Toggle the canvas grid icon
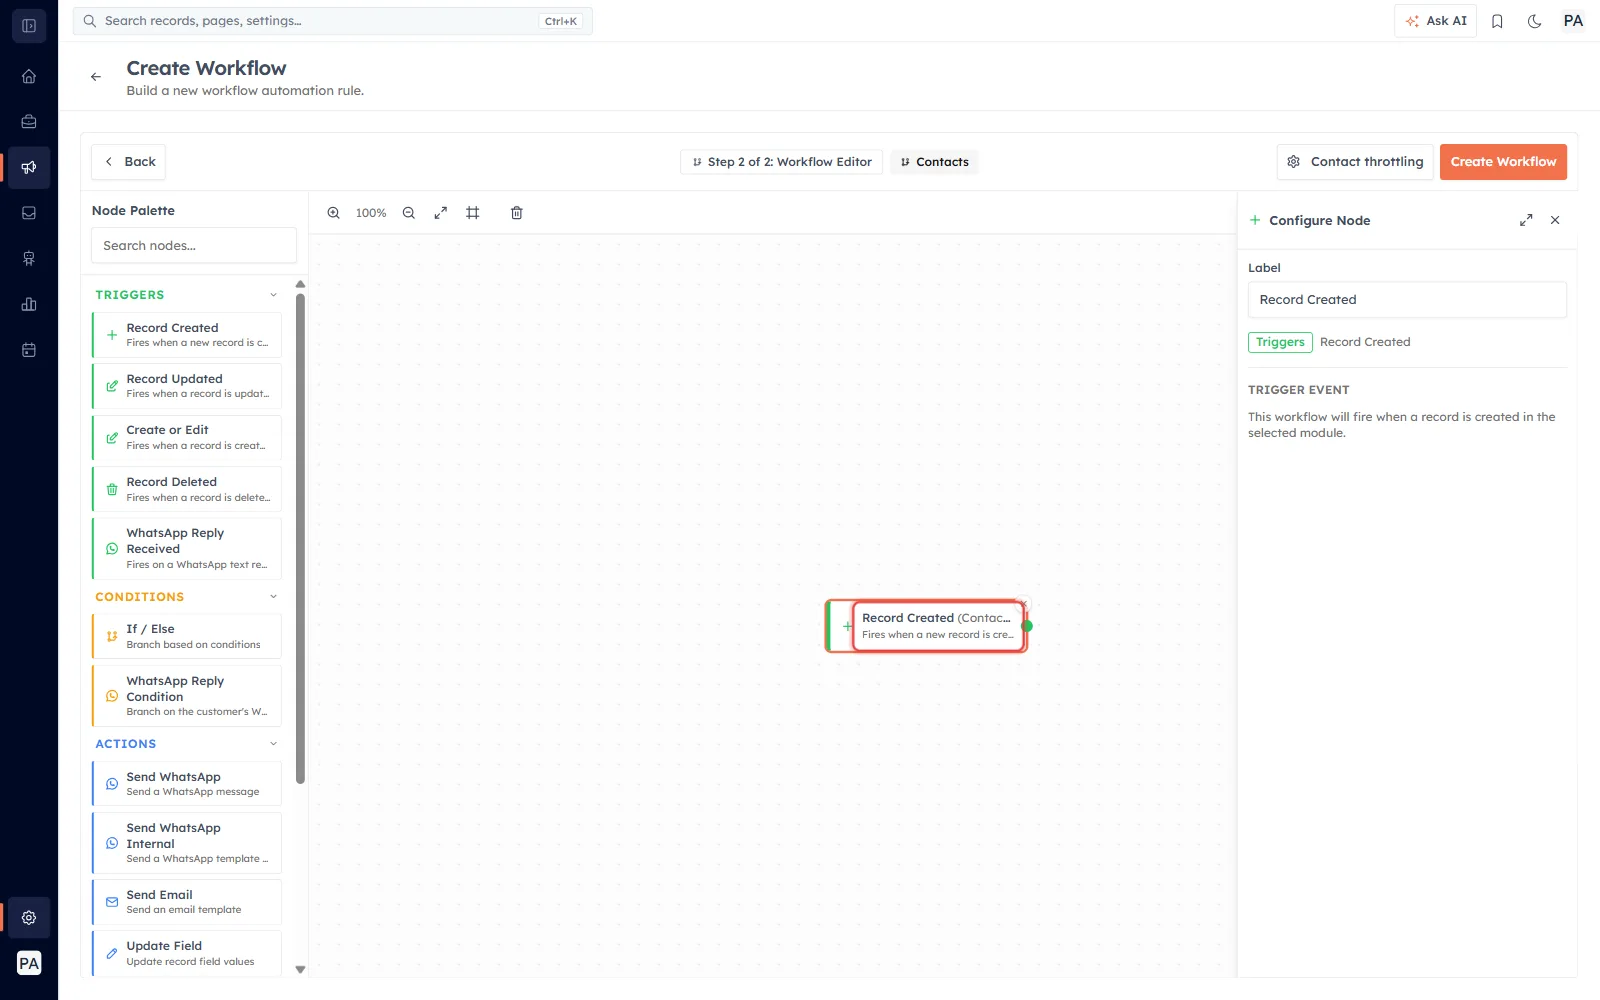Screen dimensions: 1600x1000 [473, 213]
